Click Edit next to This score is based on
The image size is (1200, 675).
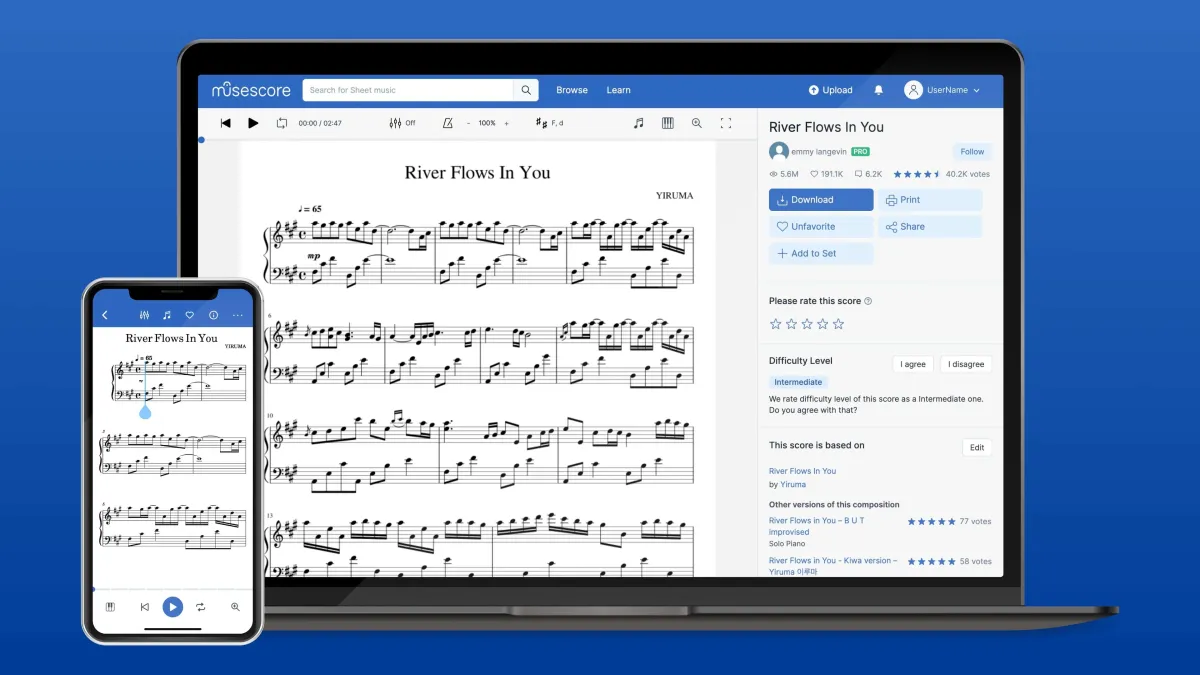(x=977, y=448)
